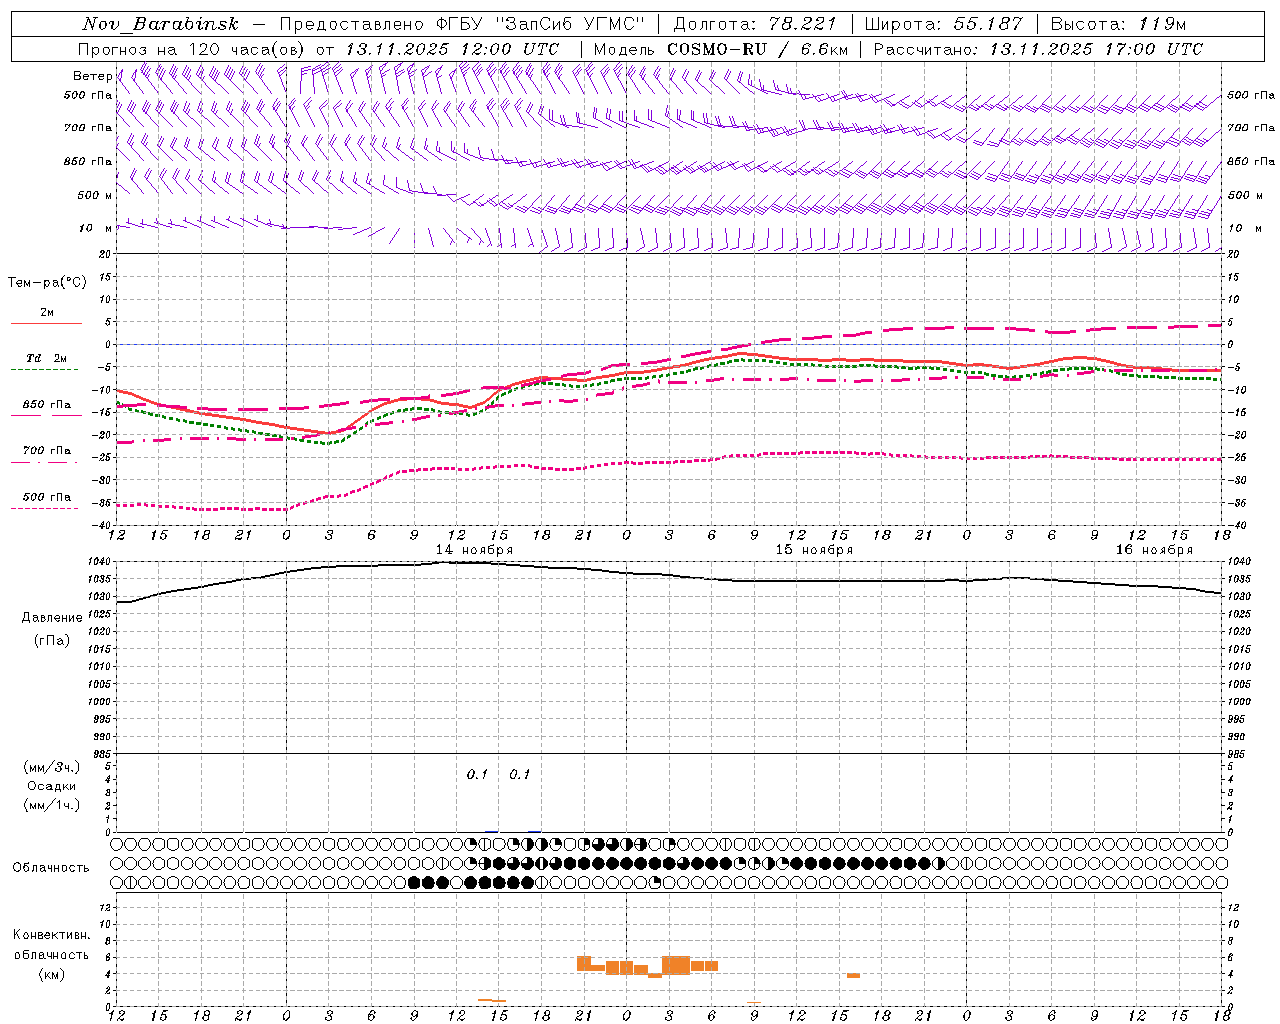
Task: Click the small orange convective bar near 15 hours on 15 ноября
Action: [853, 975]
